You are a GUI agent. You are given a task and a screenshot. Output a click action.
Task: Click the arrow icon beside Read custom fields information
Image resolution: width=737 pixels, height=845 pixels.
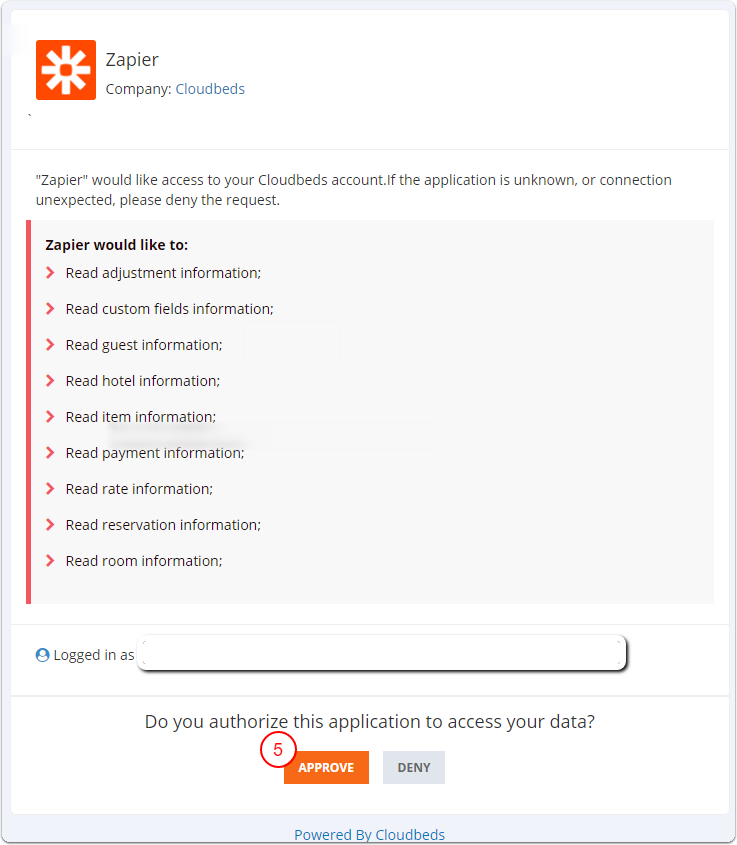pos(51,309)
